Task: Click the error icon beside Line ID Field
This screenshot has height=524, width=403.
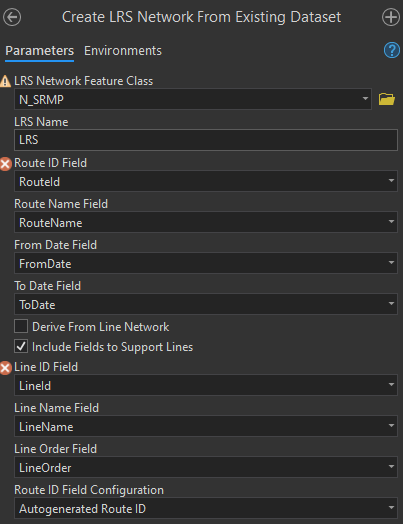Action: point(5,368)
